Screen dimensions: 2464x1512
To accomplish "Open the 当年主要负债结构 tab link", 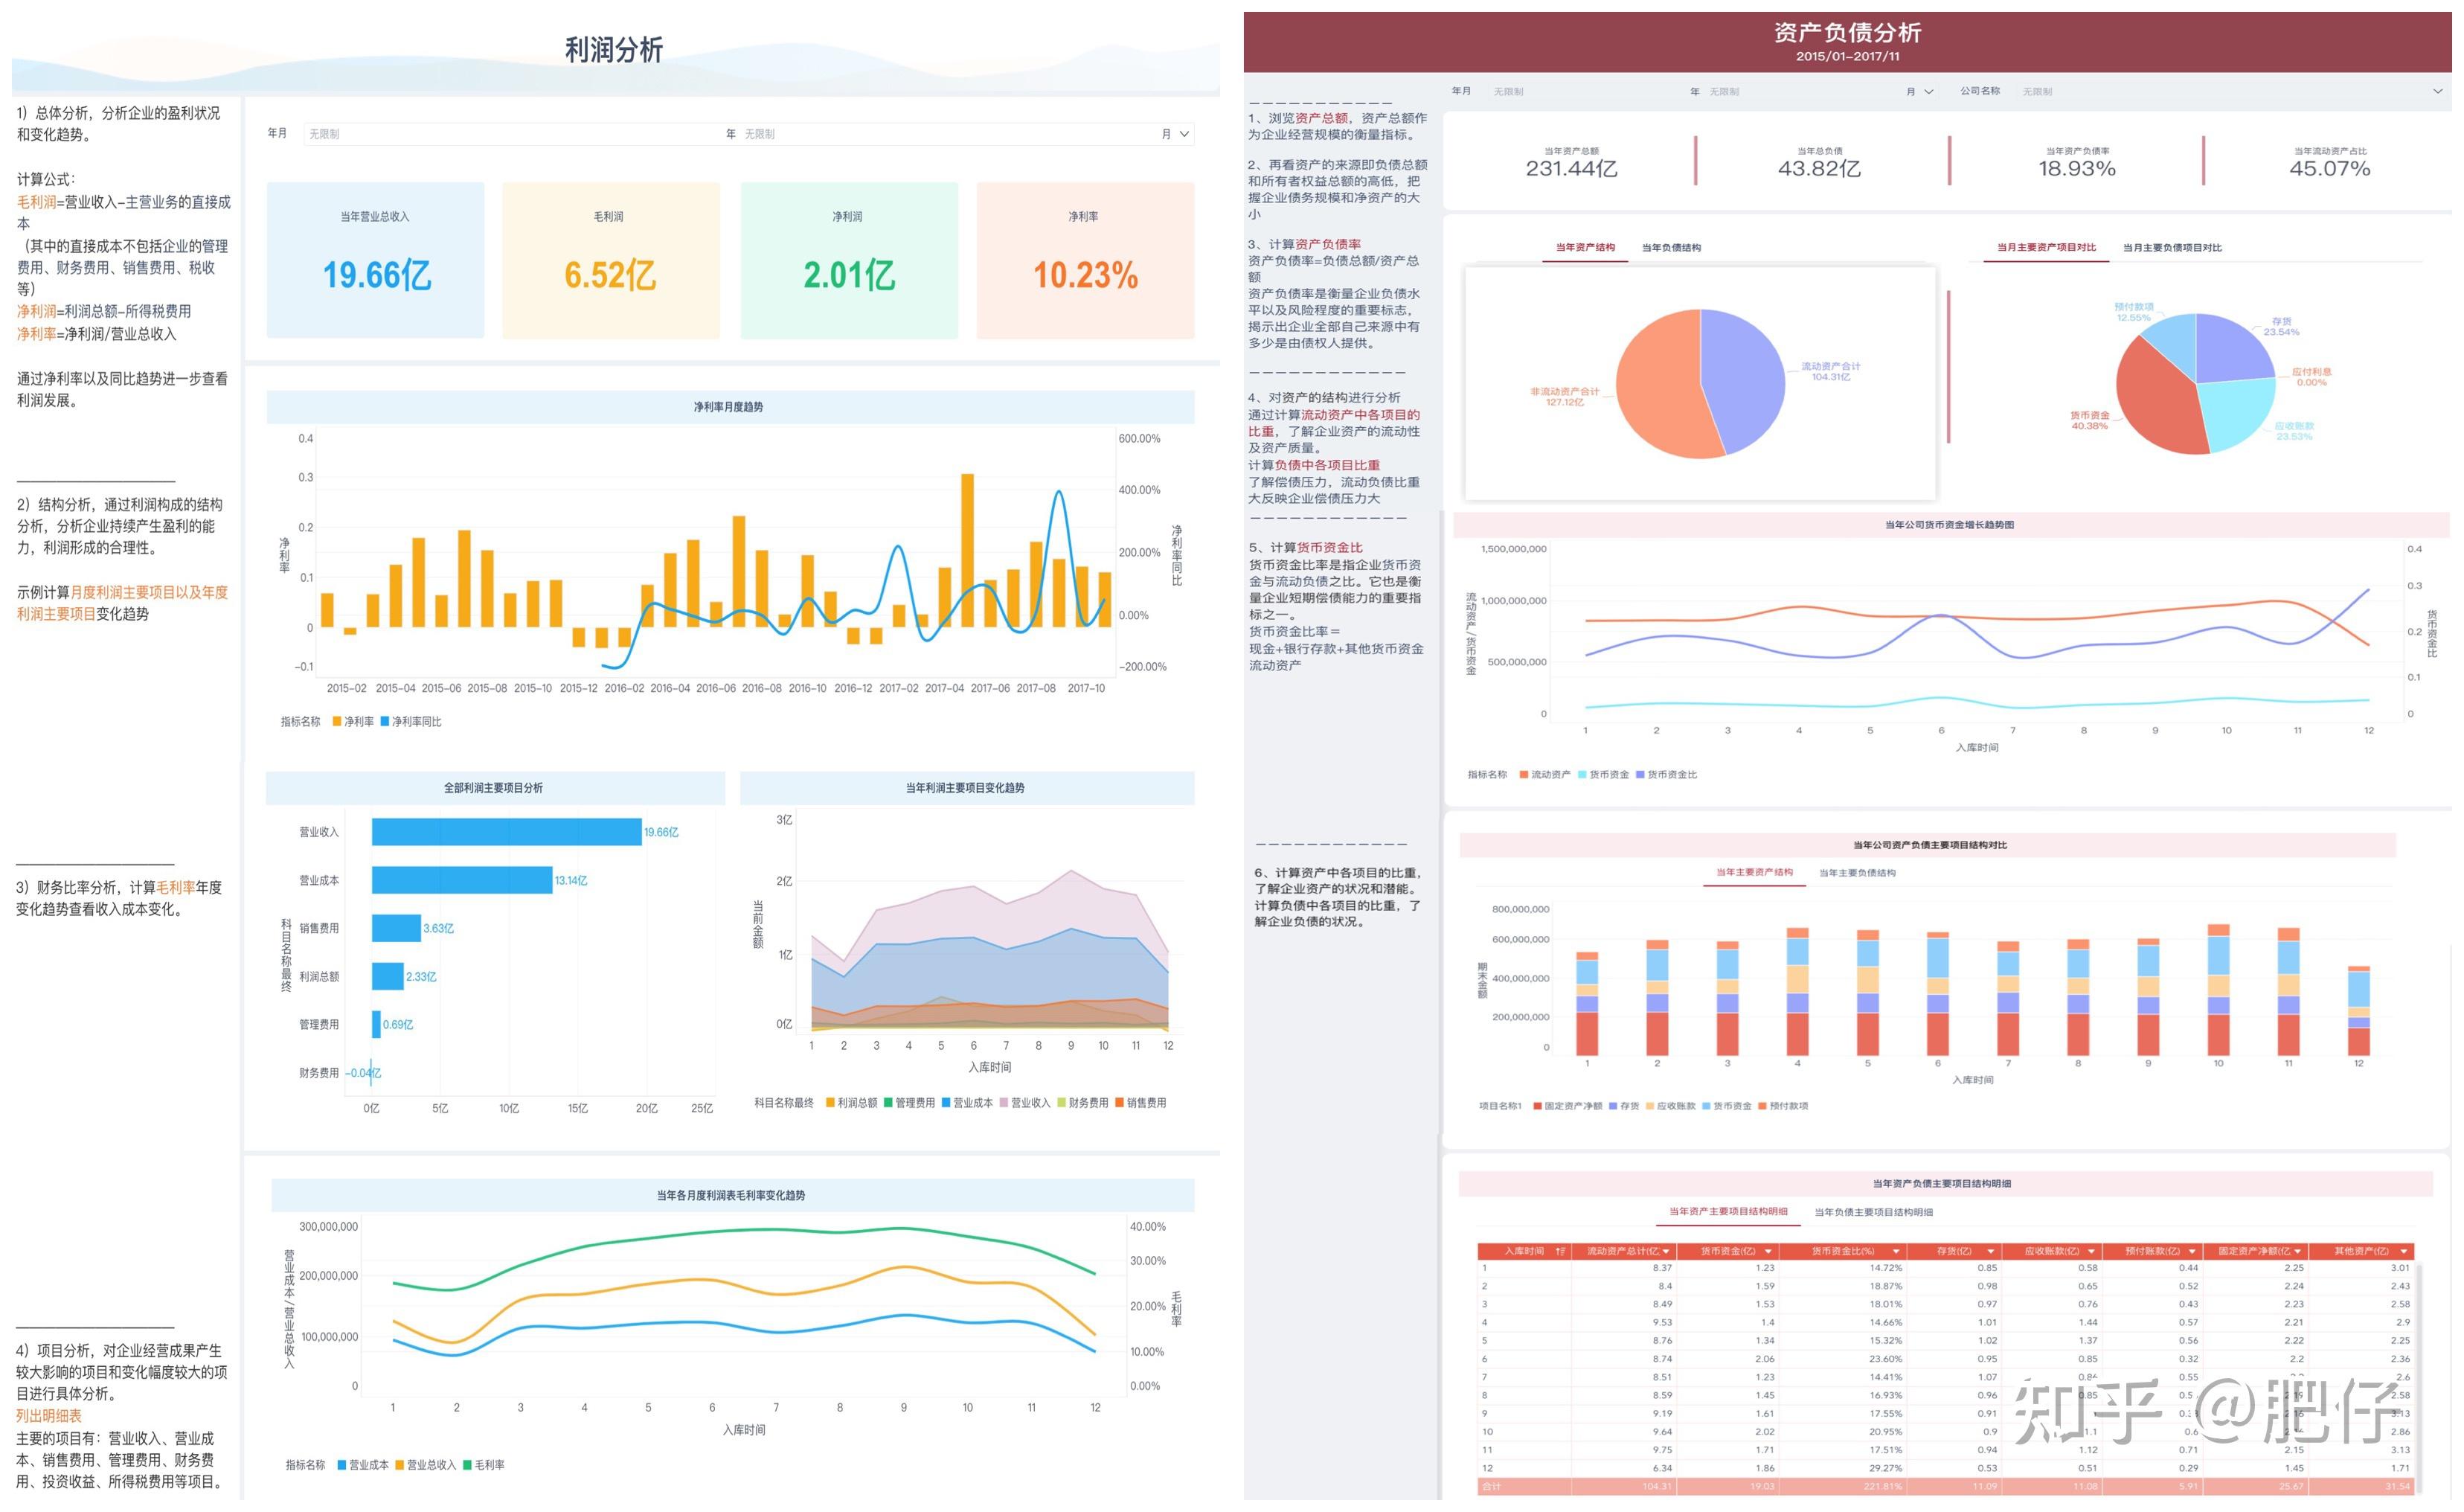I will point(1857,873).
